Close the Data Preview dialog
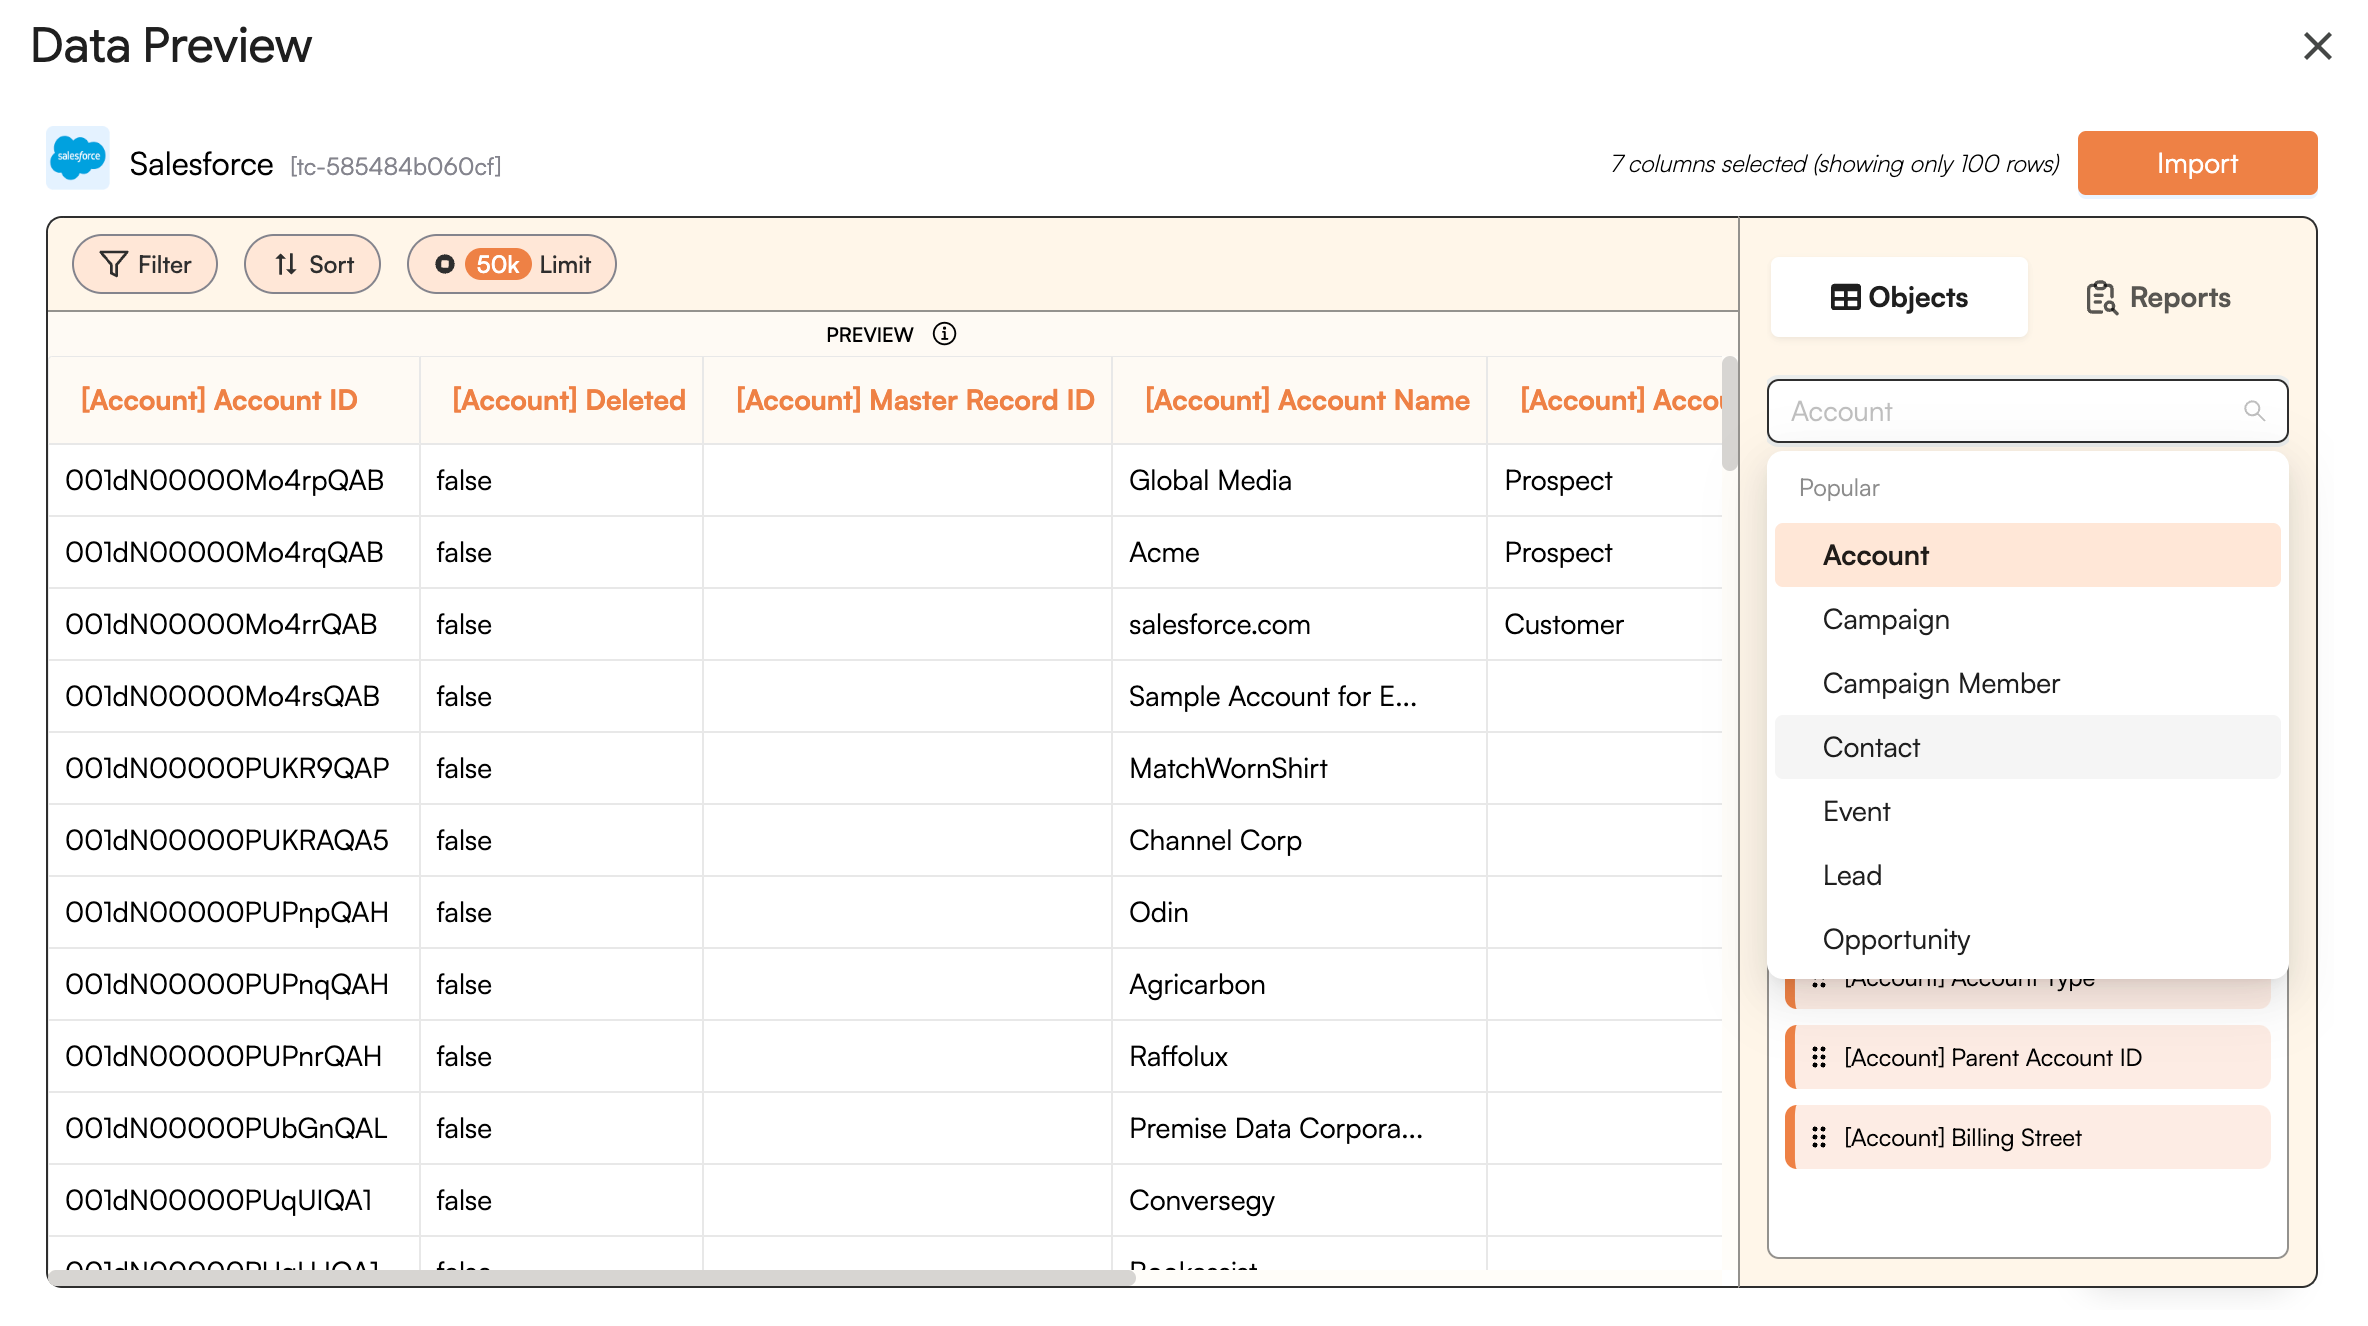The width and height of the screenshot is (2368, 1326). 2317,46
